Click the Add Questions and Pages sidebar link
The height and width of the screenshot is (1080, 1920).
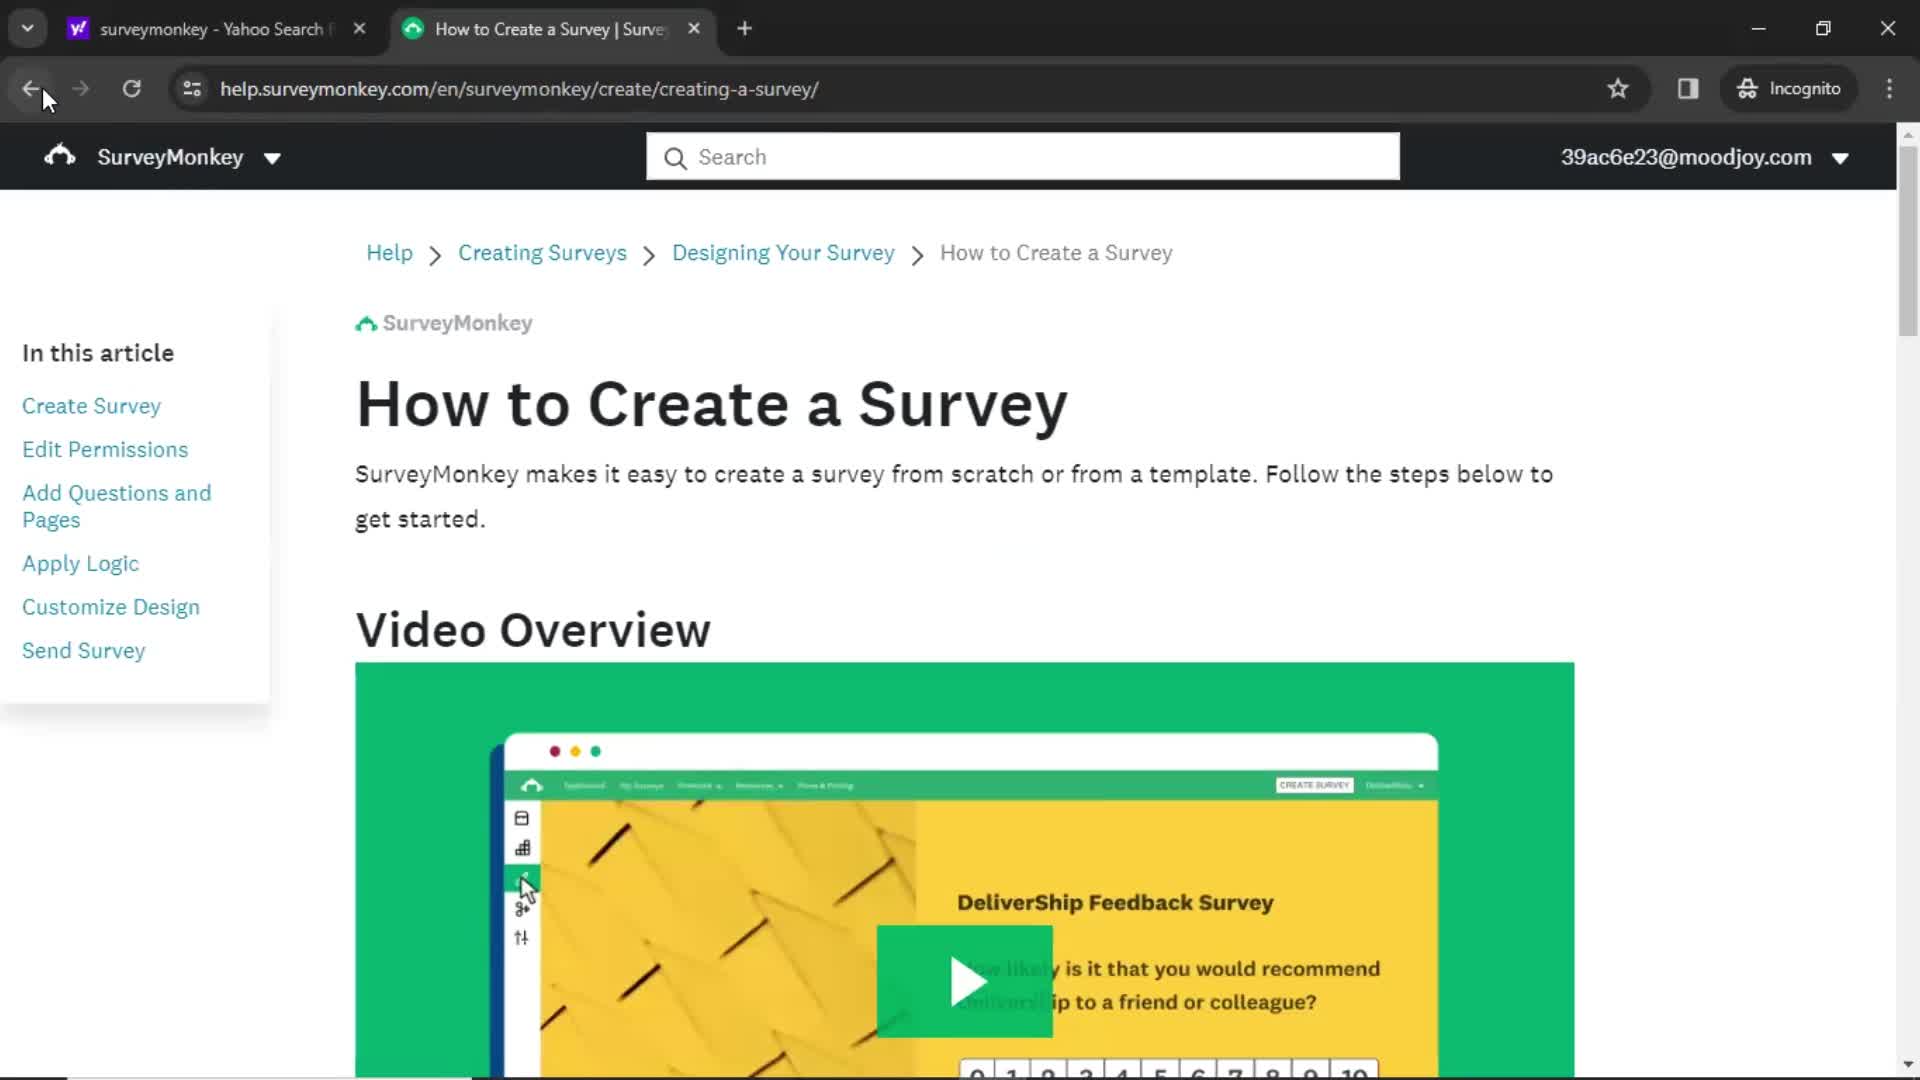coord(116,505)
